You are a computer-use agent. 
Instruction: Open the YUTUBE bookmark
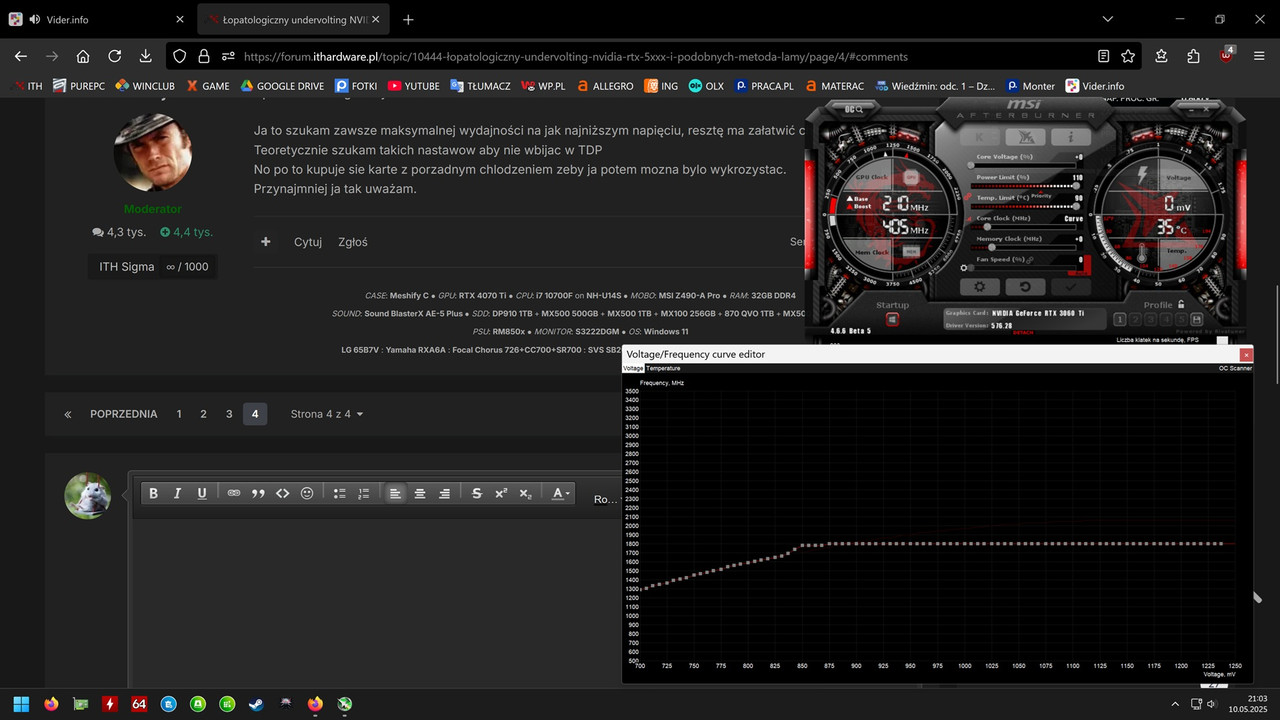(413, 86)
